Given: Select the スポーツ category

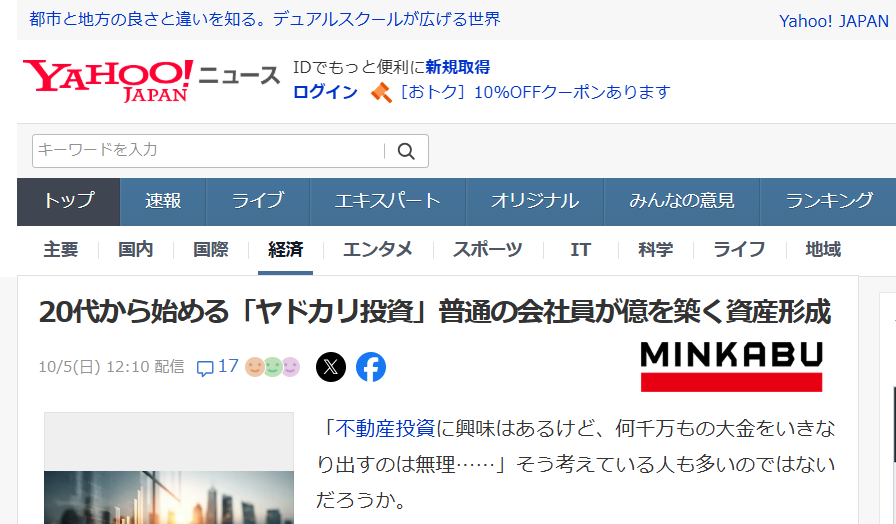Looking at the screenshot, I should pyautogui.click(x=487, y=249).
